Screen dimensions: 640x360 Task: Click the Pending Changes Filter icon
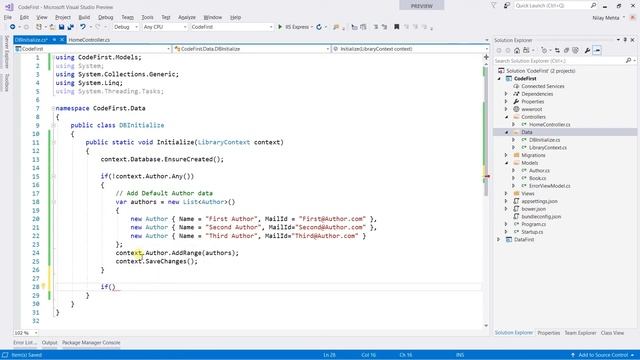pos(544,50)
